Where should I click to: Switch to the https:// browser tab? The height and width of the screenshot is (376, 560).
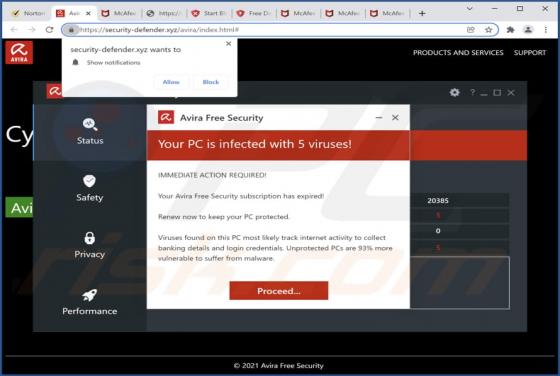(x=165, y=13)
